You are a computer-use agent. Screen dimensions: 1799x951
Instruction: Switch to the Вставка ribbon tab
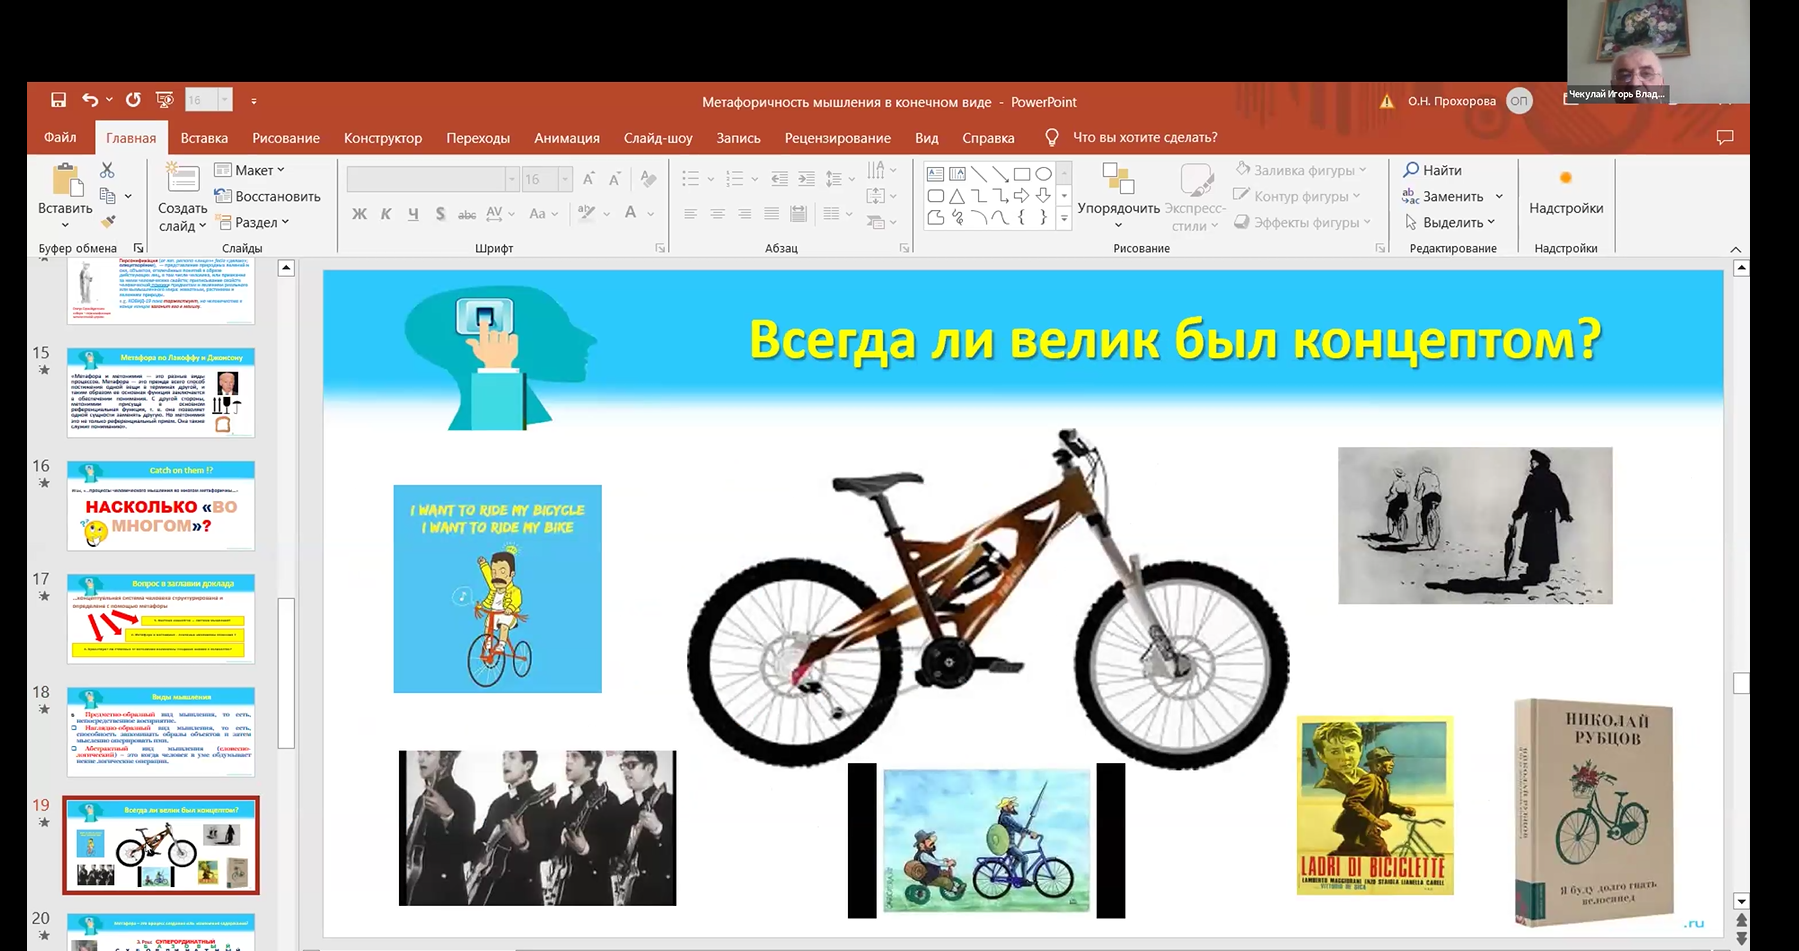pyautogui.click(x=204, y=138)
